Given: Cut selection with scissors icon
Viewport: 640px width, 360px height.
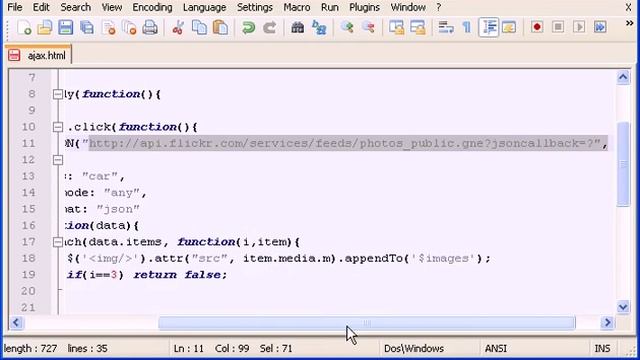Looking at the screenshot, I should 178,28.
